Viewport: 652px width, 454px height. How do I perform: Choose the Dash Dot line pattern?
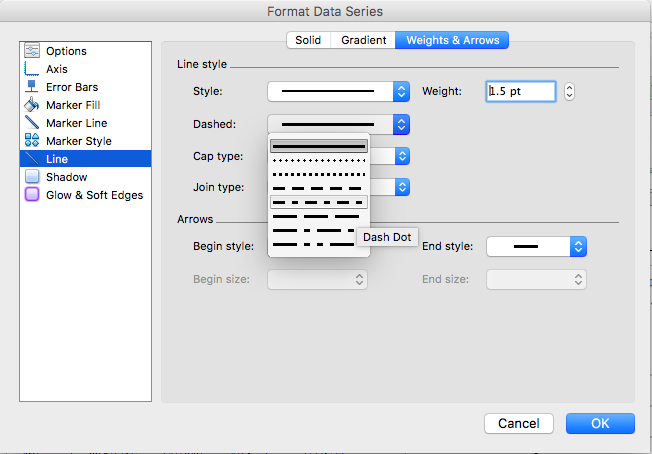click(318, 202)
